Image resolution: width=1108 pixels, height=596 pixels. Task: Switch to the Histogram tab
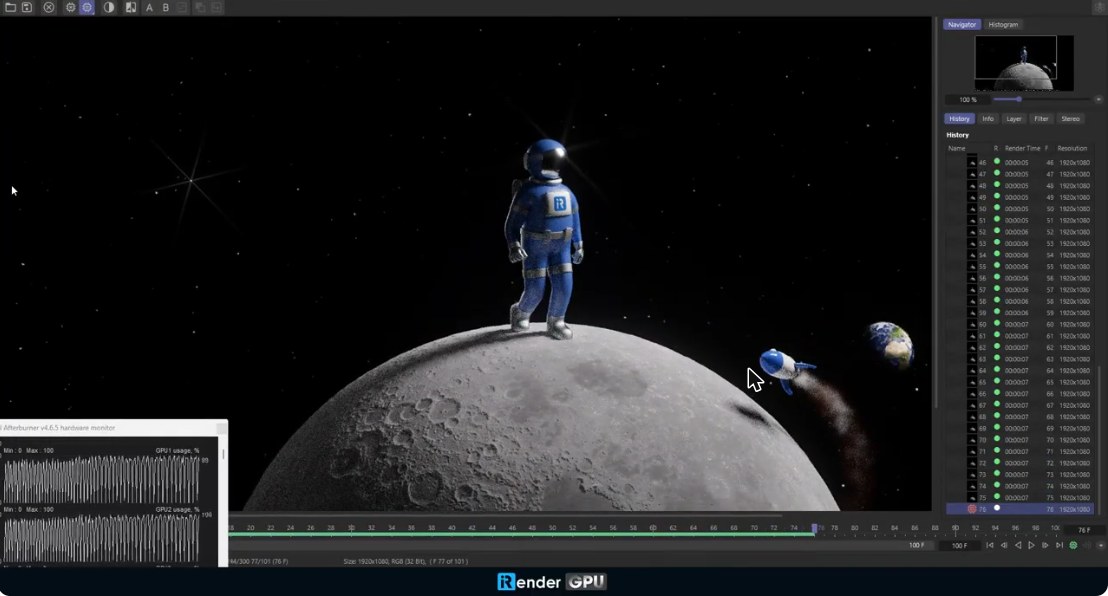1003,24
